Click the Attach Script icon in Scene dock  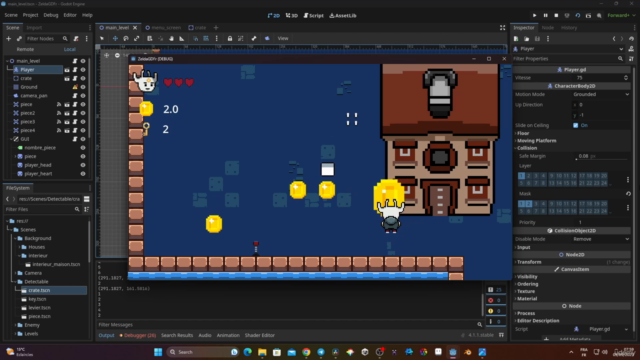76,38
